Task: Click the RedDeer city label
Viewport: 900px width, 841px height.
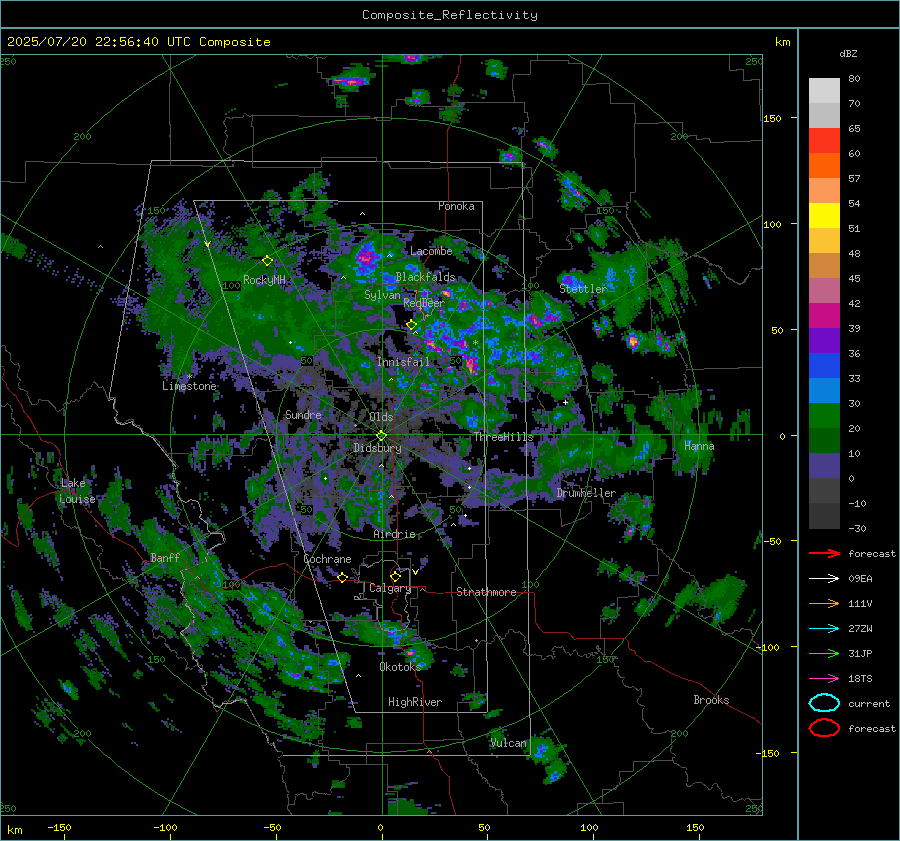Action: (424, 303)
